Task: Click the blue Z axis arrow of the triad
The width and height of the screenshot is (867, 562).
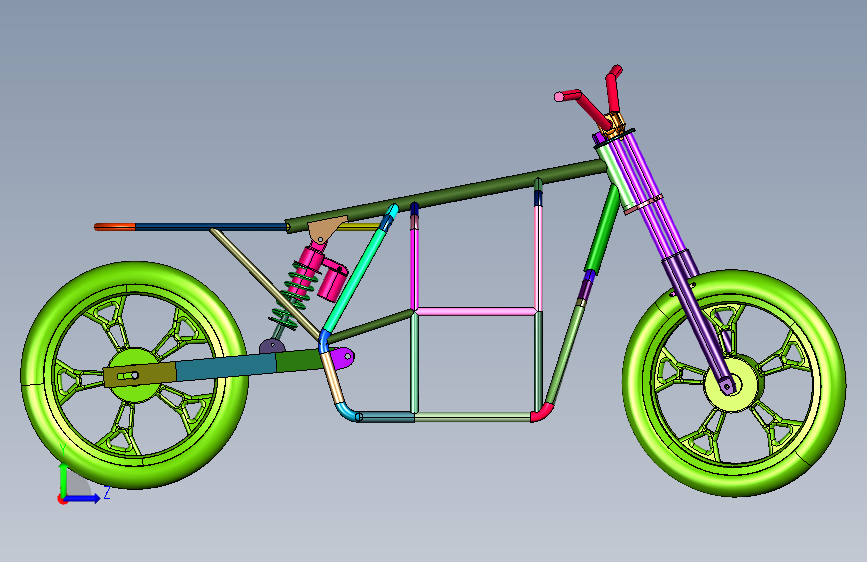Action: [83, 498]
